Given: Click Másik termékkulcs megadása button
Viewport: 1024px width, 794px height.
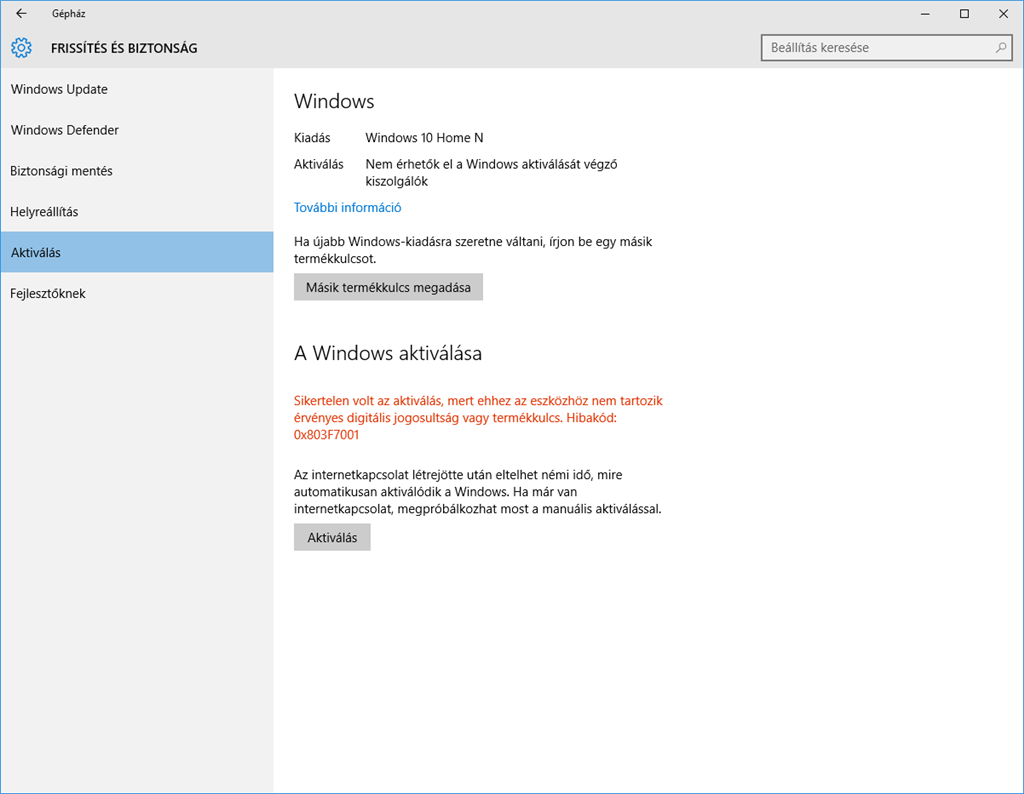Looking at the screenshot, I should tap(388, 287).
